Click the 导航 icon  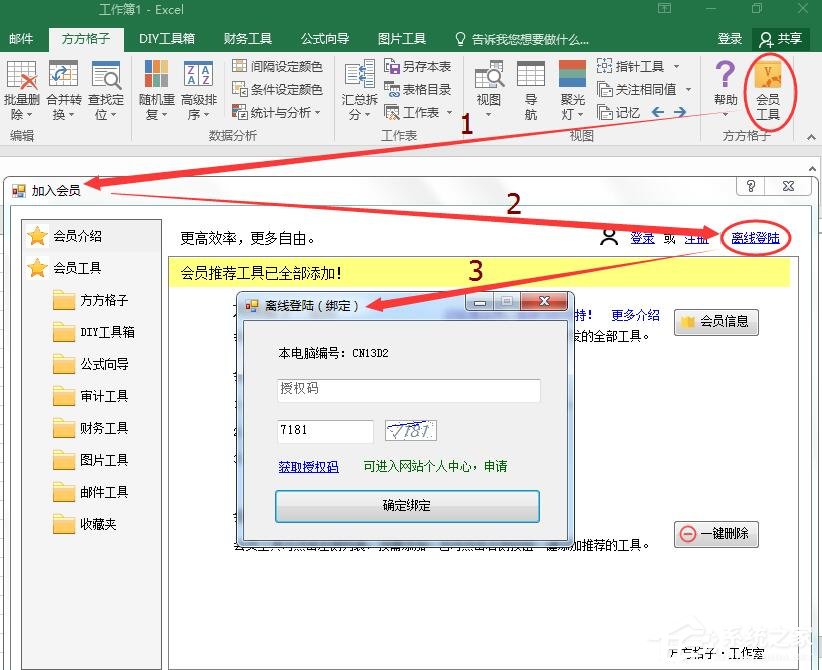coord(531,73)
